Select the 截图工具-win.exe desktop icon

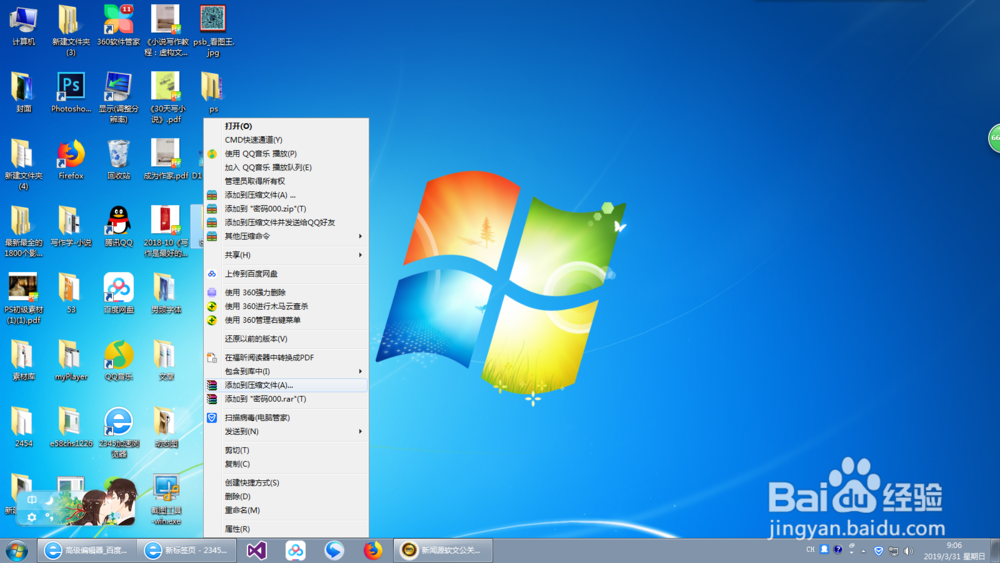(166, 500)
